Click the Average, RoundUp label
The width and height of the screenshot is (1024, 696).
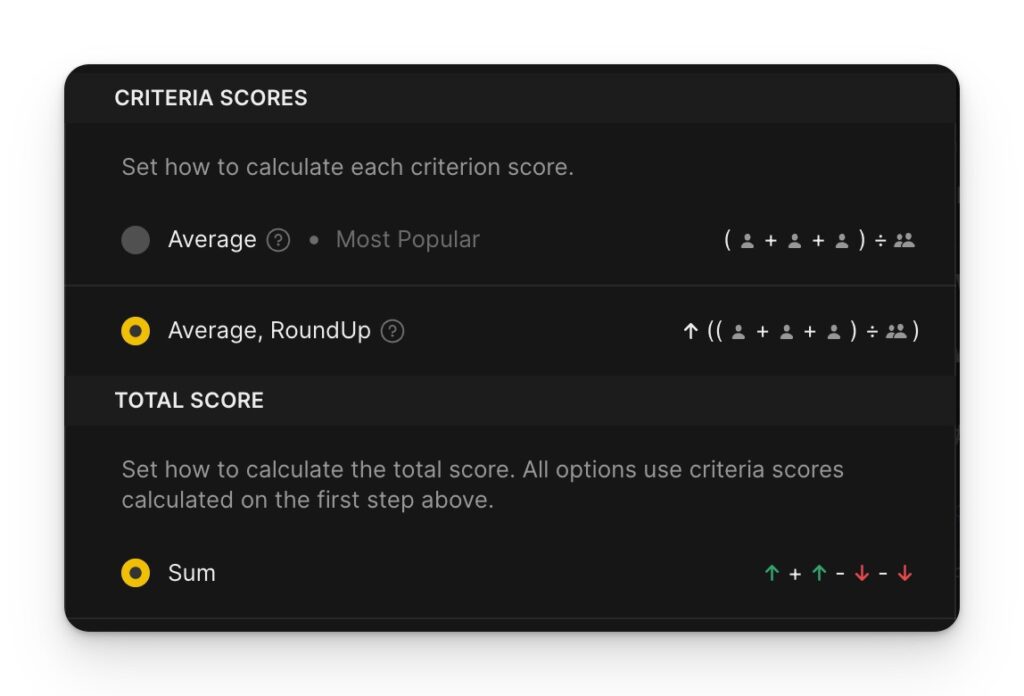click(269, 331)
